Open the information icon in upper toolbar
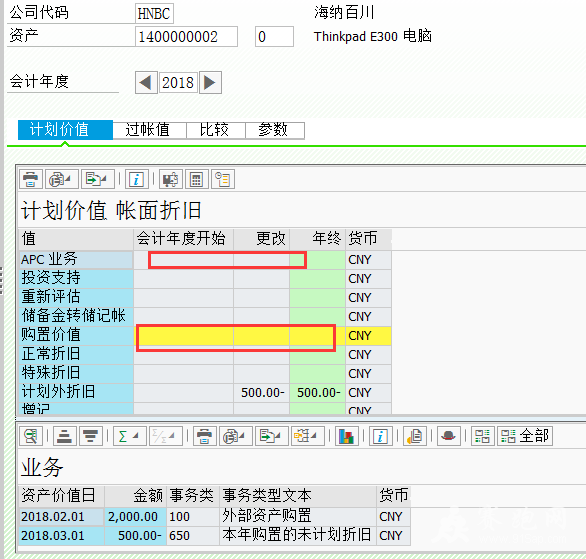 tap(136, 179)
